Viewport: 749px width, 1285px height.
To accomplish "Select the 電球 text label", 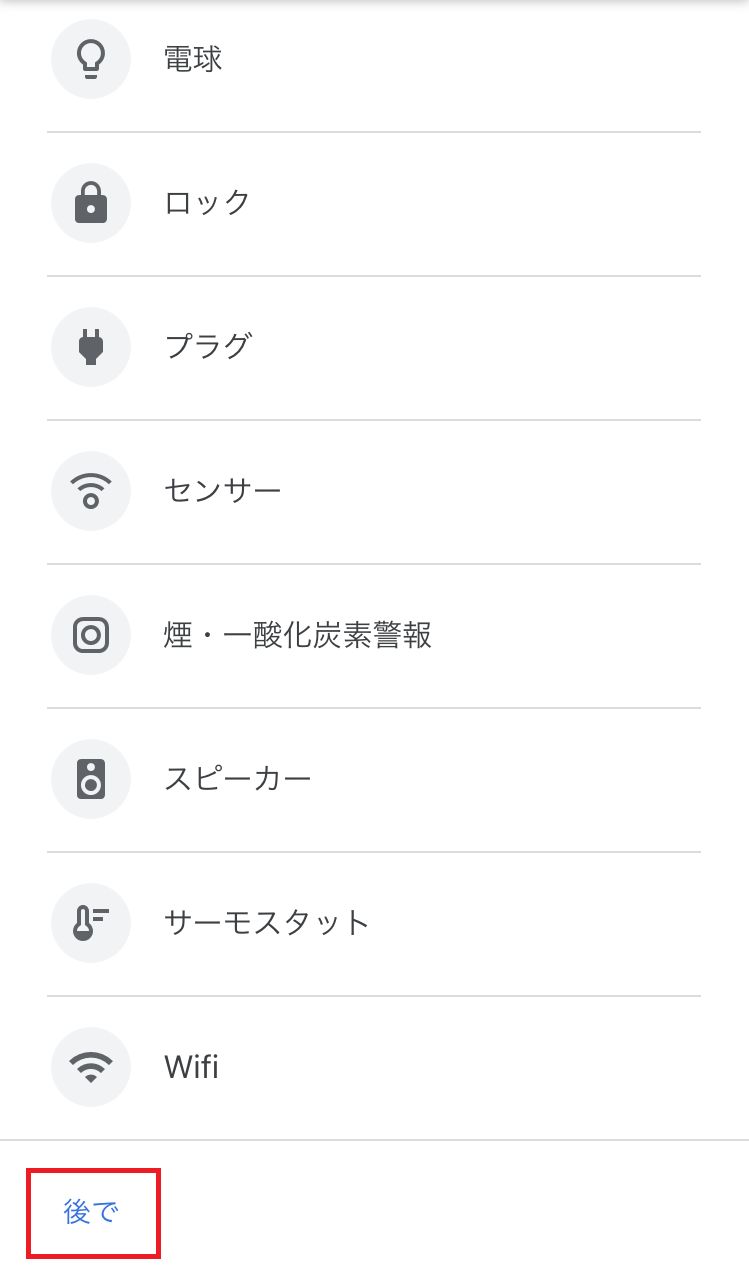I will 193,60.
